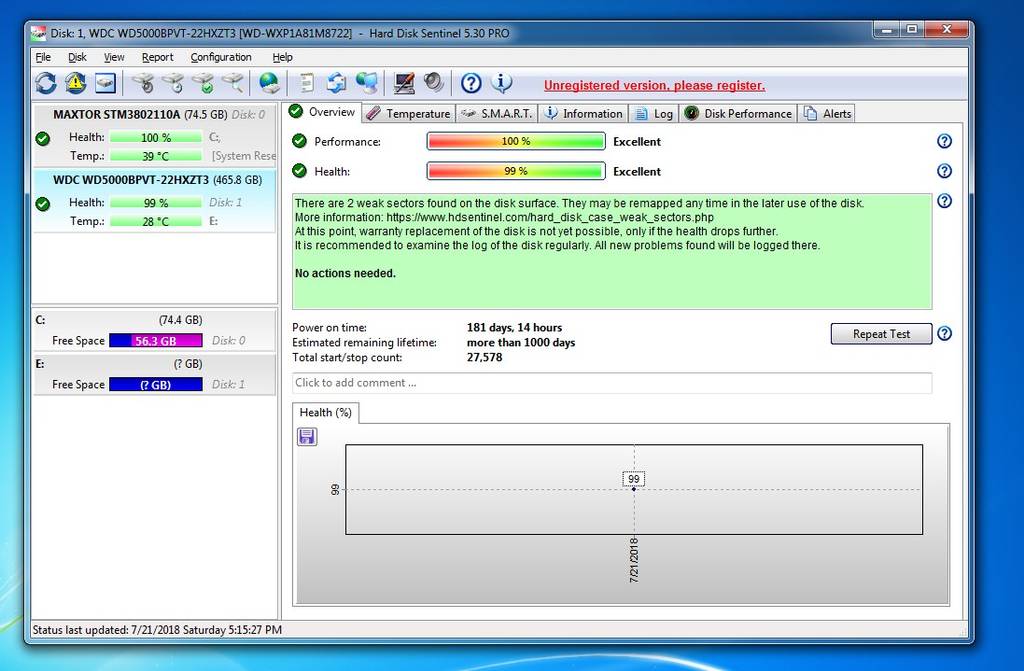Click help icon next to Repeat Test
The height and width of the screenshot is (671, 1024).
(x=944, y=334)
